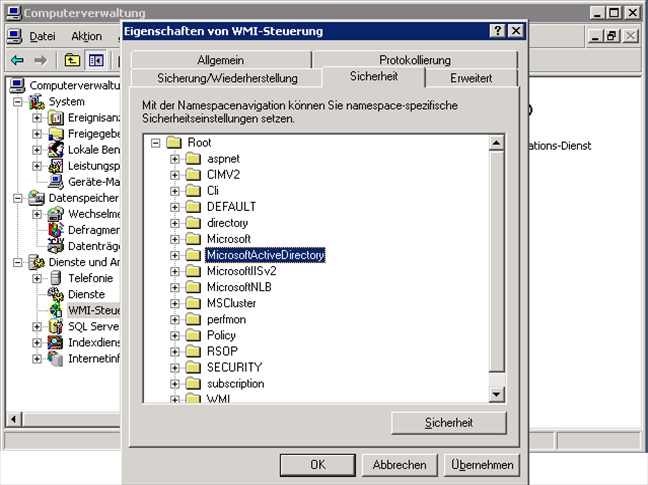Click the Dienste und Anwendungen icon

pyautogui.click(x=37, y=262)
